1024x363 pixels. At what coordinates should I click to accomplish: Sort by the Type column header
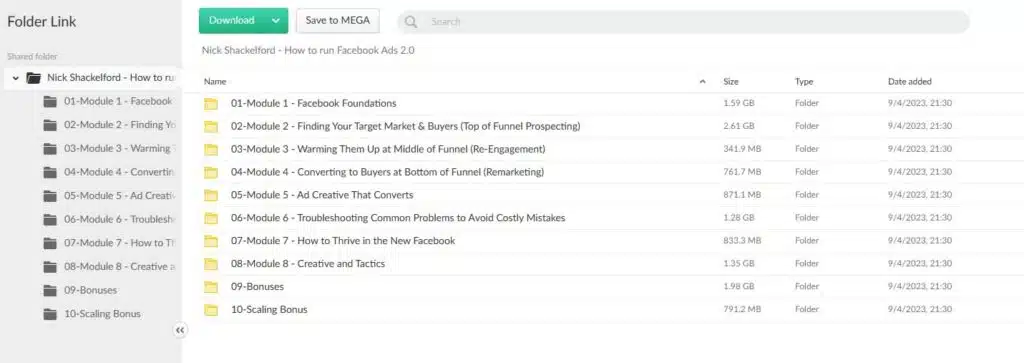click(803, 82)
